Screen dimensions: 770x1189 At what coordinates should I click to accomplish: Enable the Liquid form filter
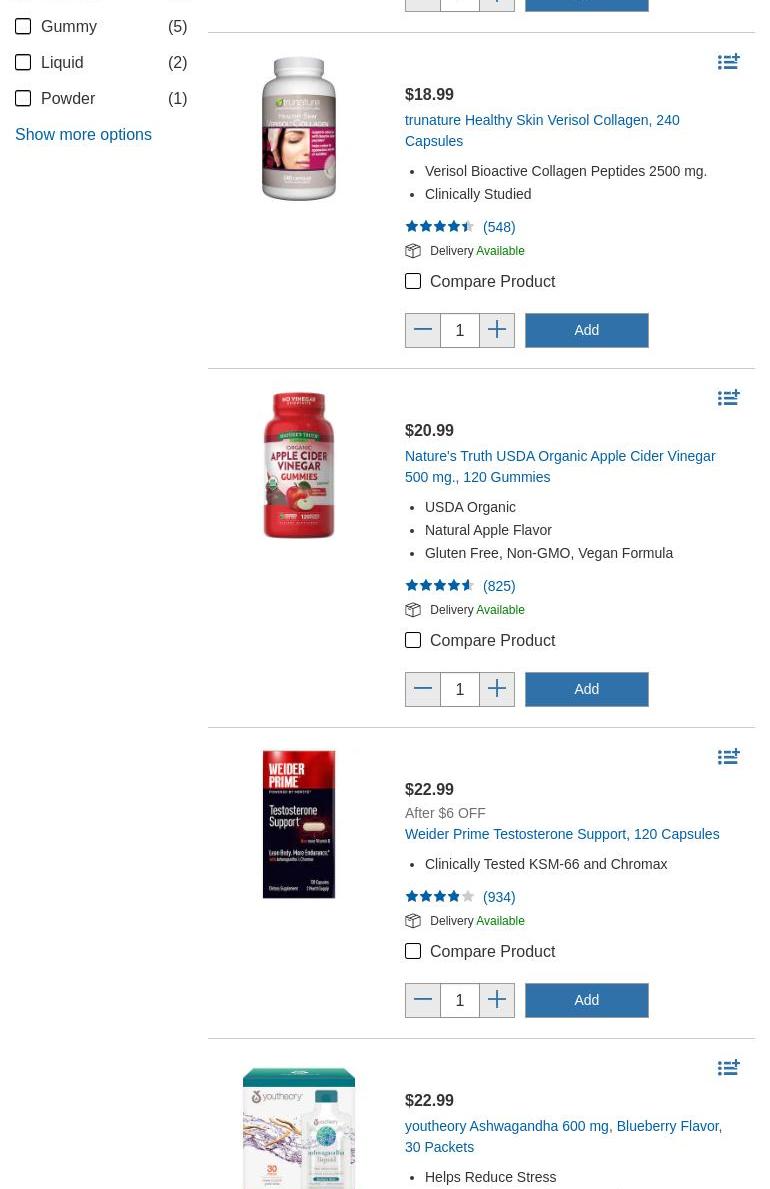(23, 62)
